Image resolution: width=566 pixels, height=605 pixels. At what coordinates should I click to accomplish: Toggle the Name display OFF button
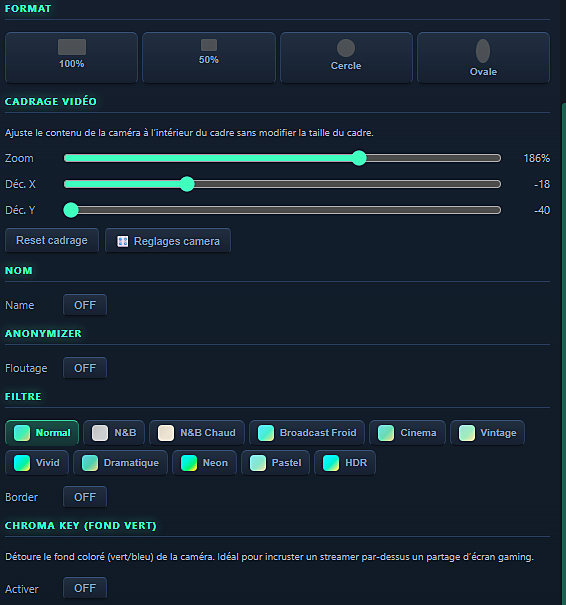85,305
